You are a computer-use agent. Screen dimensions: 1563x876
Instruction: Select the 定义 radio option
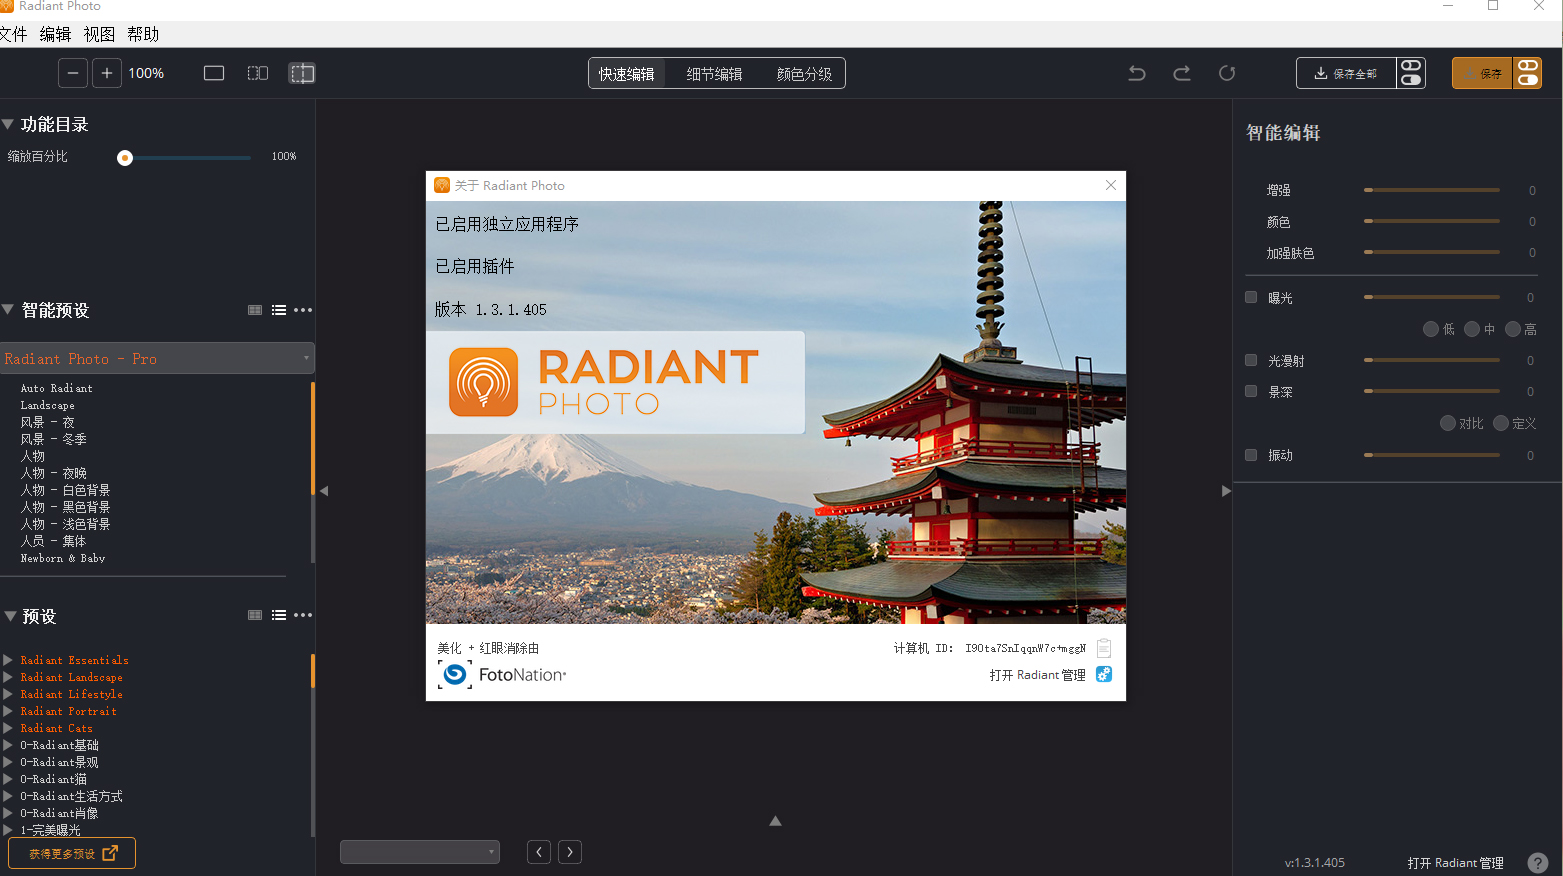click(x=1501, y=423)
